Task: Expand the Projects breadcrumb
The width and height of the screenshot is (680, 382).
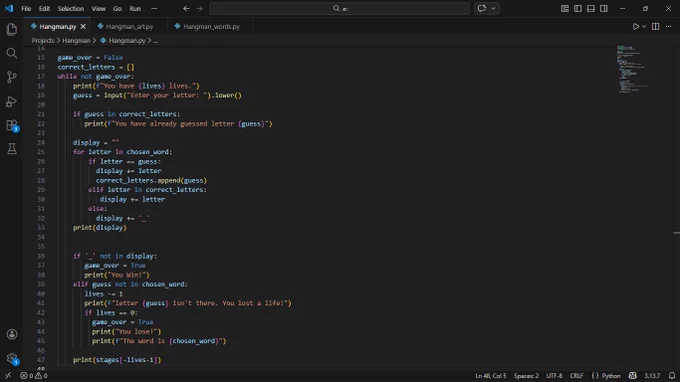Action: click(x=42, y=40)
